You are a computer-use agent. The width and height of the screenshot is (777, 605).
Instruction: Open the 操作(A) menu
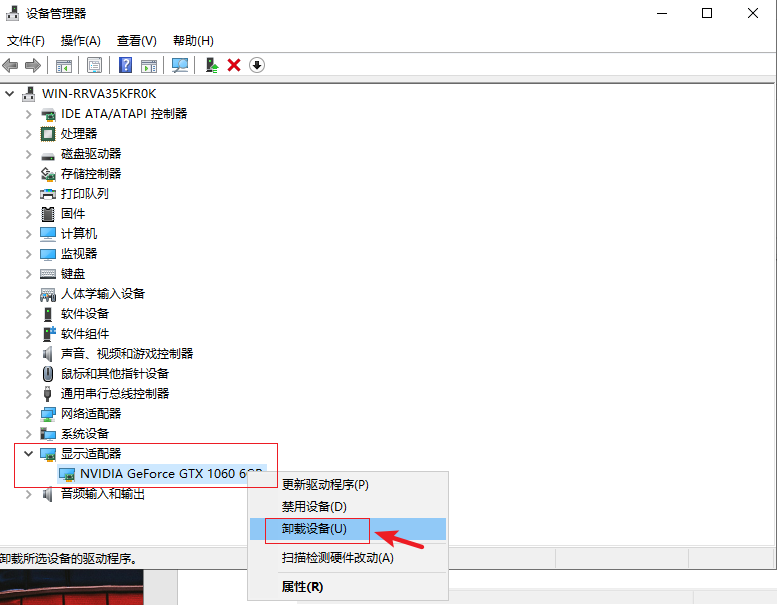tap(80, 41)
